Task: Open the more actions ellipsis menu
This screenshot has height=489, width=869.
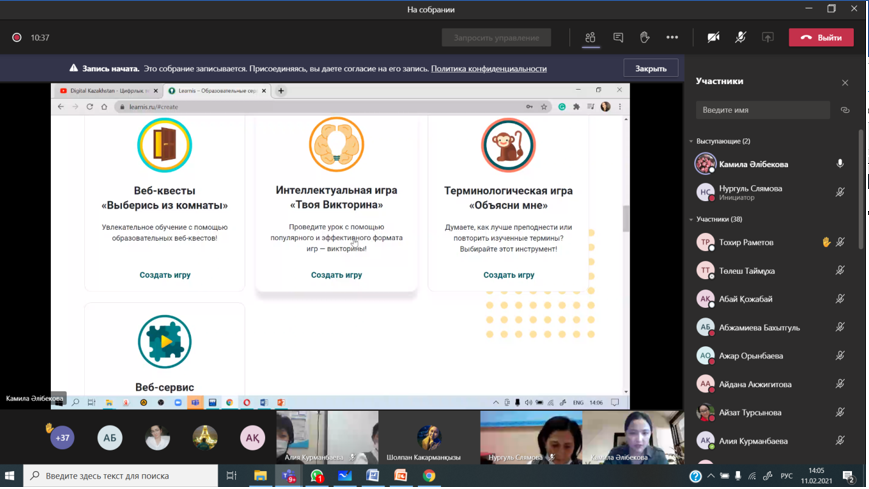Action: pos(672,38)
